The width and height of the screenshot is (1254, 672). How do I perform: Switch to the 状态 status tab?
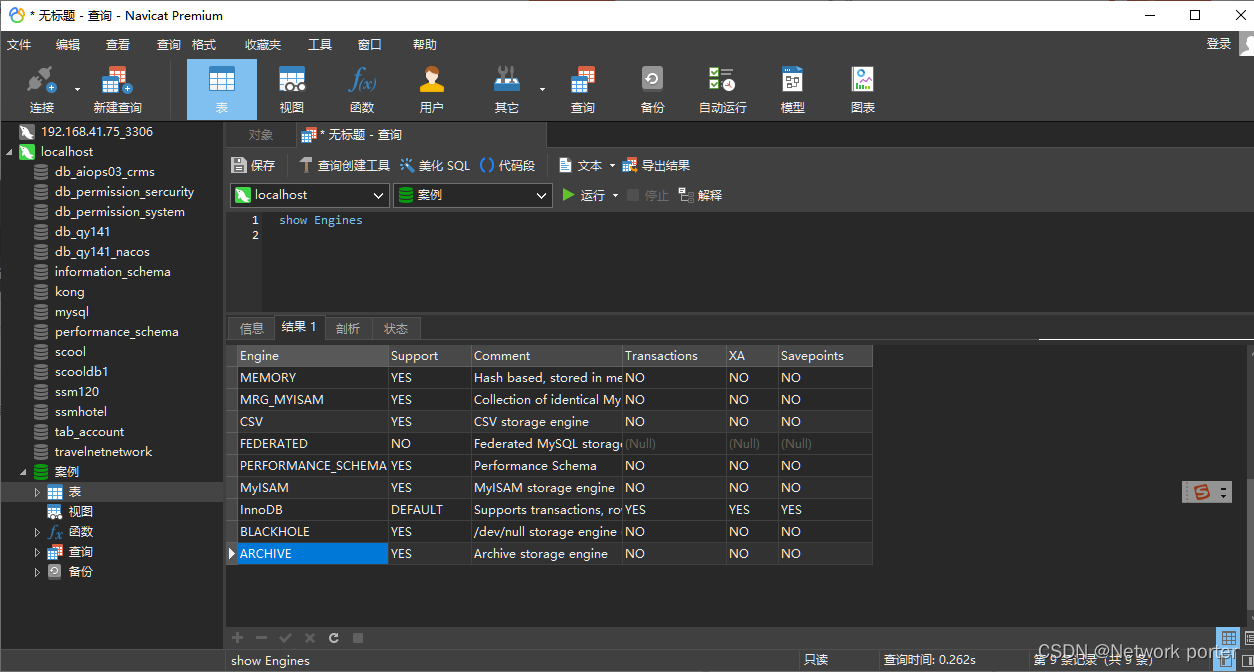[396, 328]
